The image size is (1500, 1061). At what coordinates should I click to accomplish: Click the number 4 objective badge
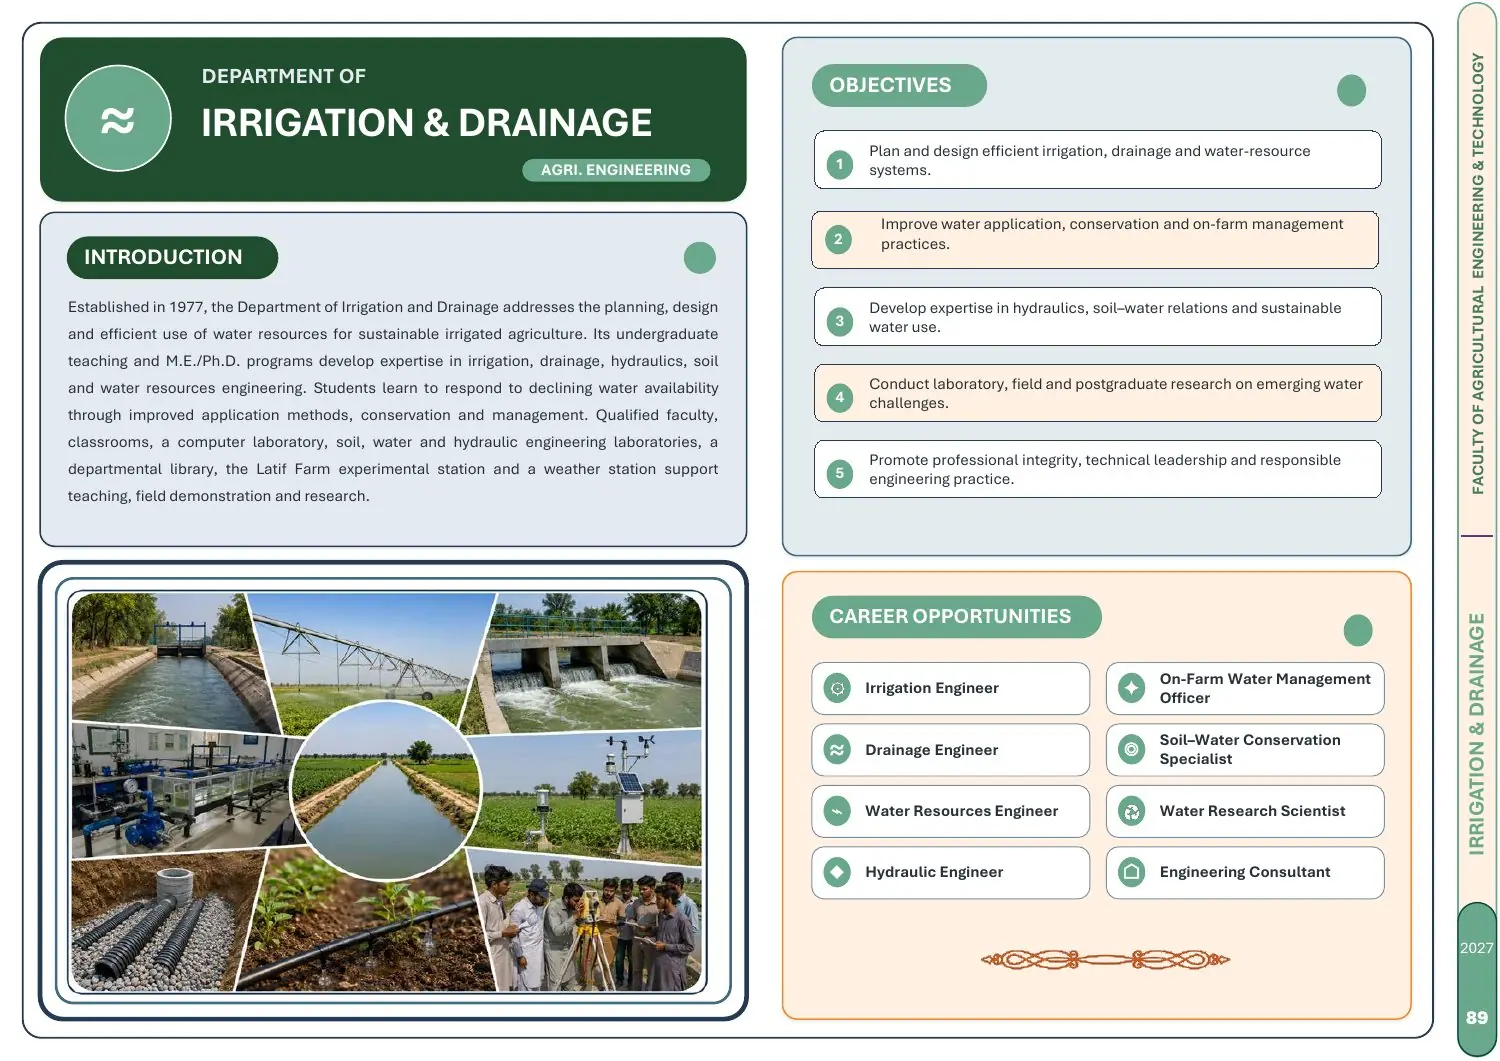840,397
